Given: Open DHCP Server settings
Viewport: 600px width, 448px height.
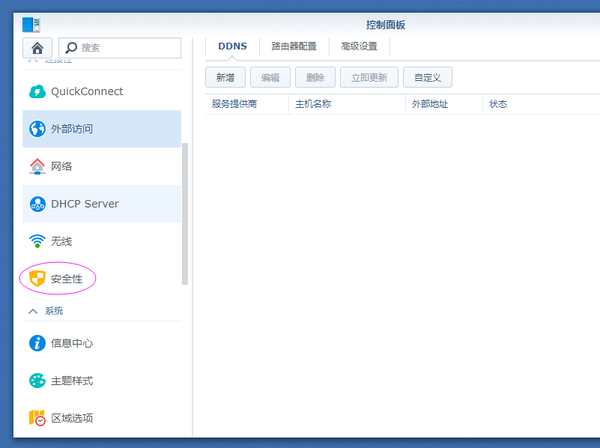Looking at the screenshot, I should tap(101, 204).
